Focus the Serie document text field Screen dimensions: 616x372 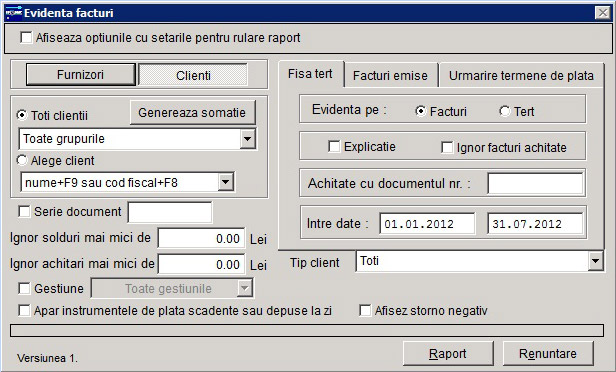[x=170, y=213]
